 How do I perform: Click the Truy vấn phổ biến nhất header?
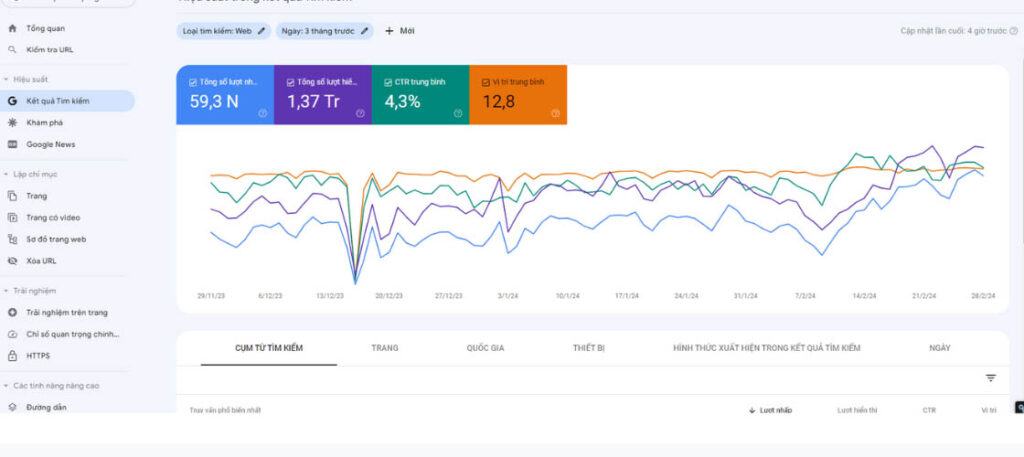(225, 410)
